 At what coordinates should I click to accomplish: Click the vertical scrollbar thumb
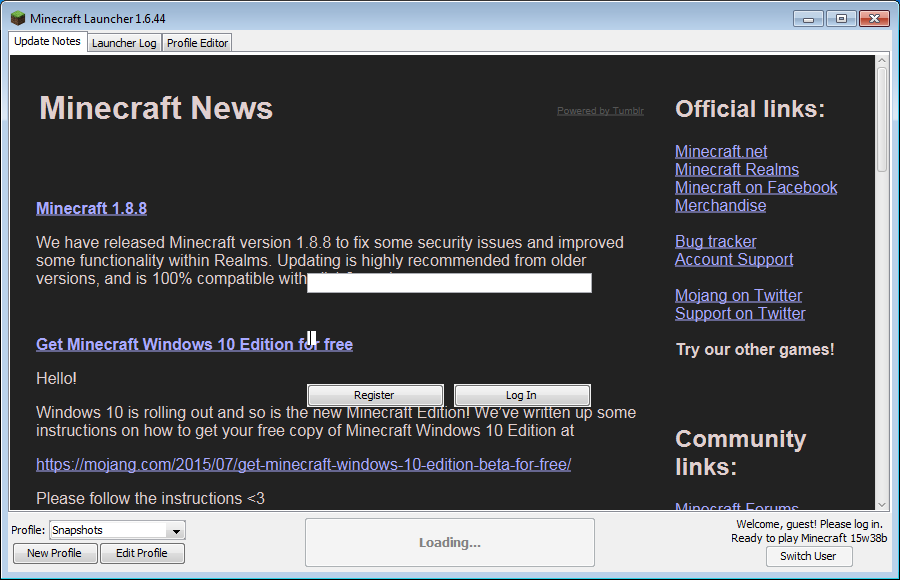coord(882,119)
